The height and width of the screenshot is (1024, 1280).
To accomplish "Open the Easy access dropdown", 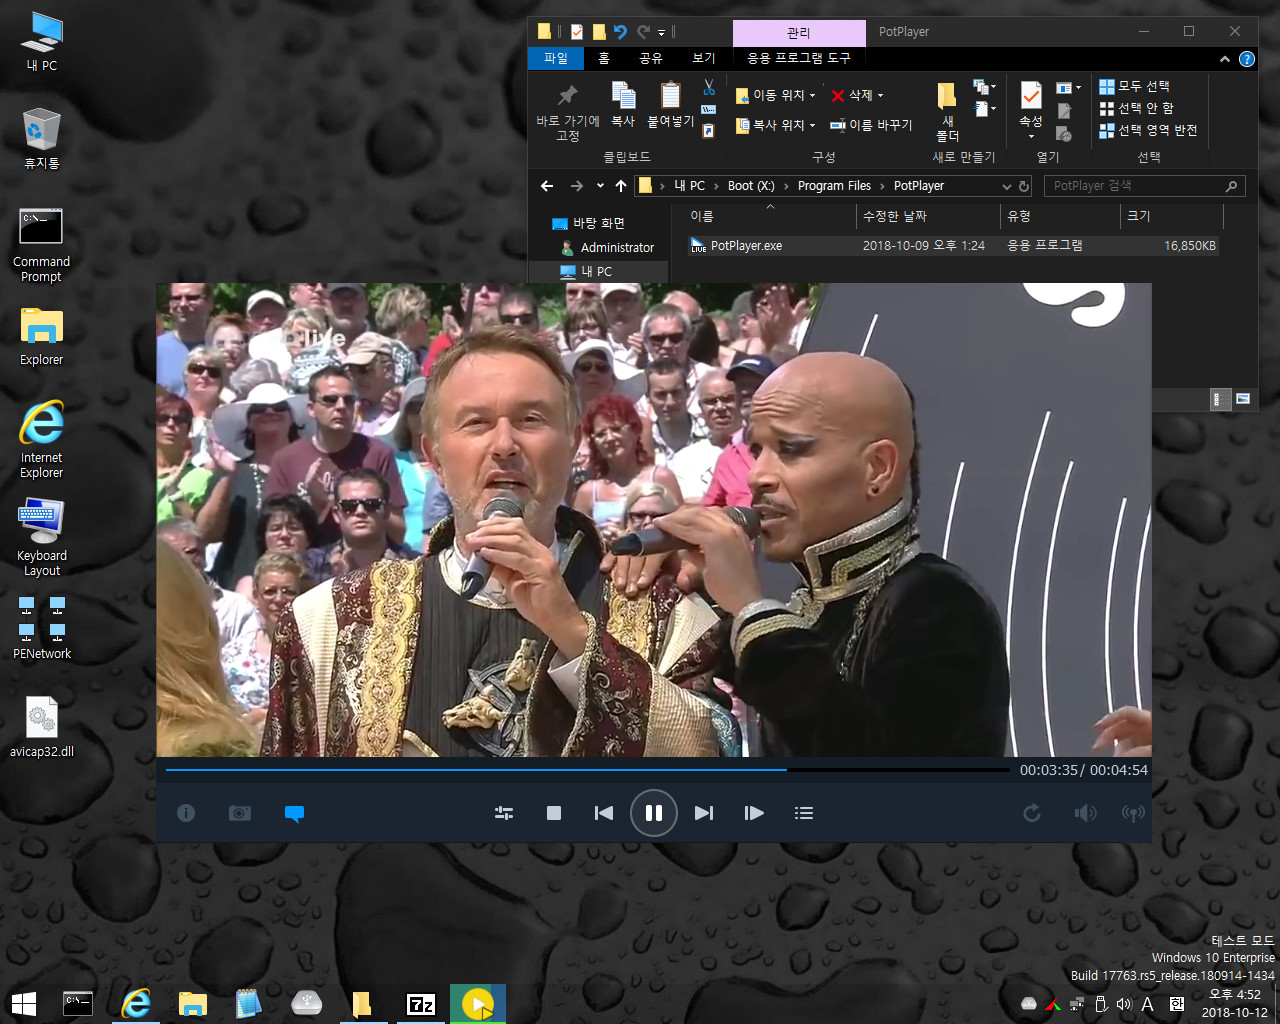I will (985, 108).
